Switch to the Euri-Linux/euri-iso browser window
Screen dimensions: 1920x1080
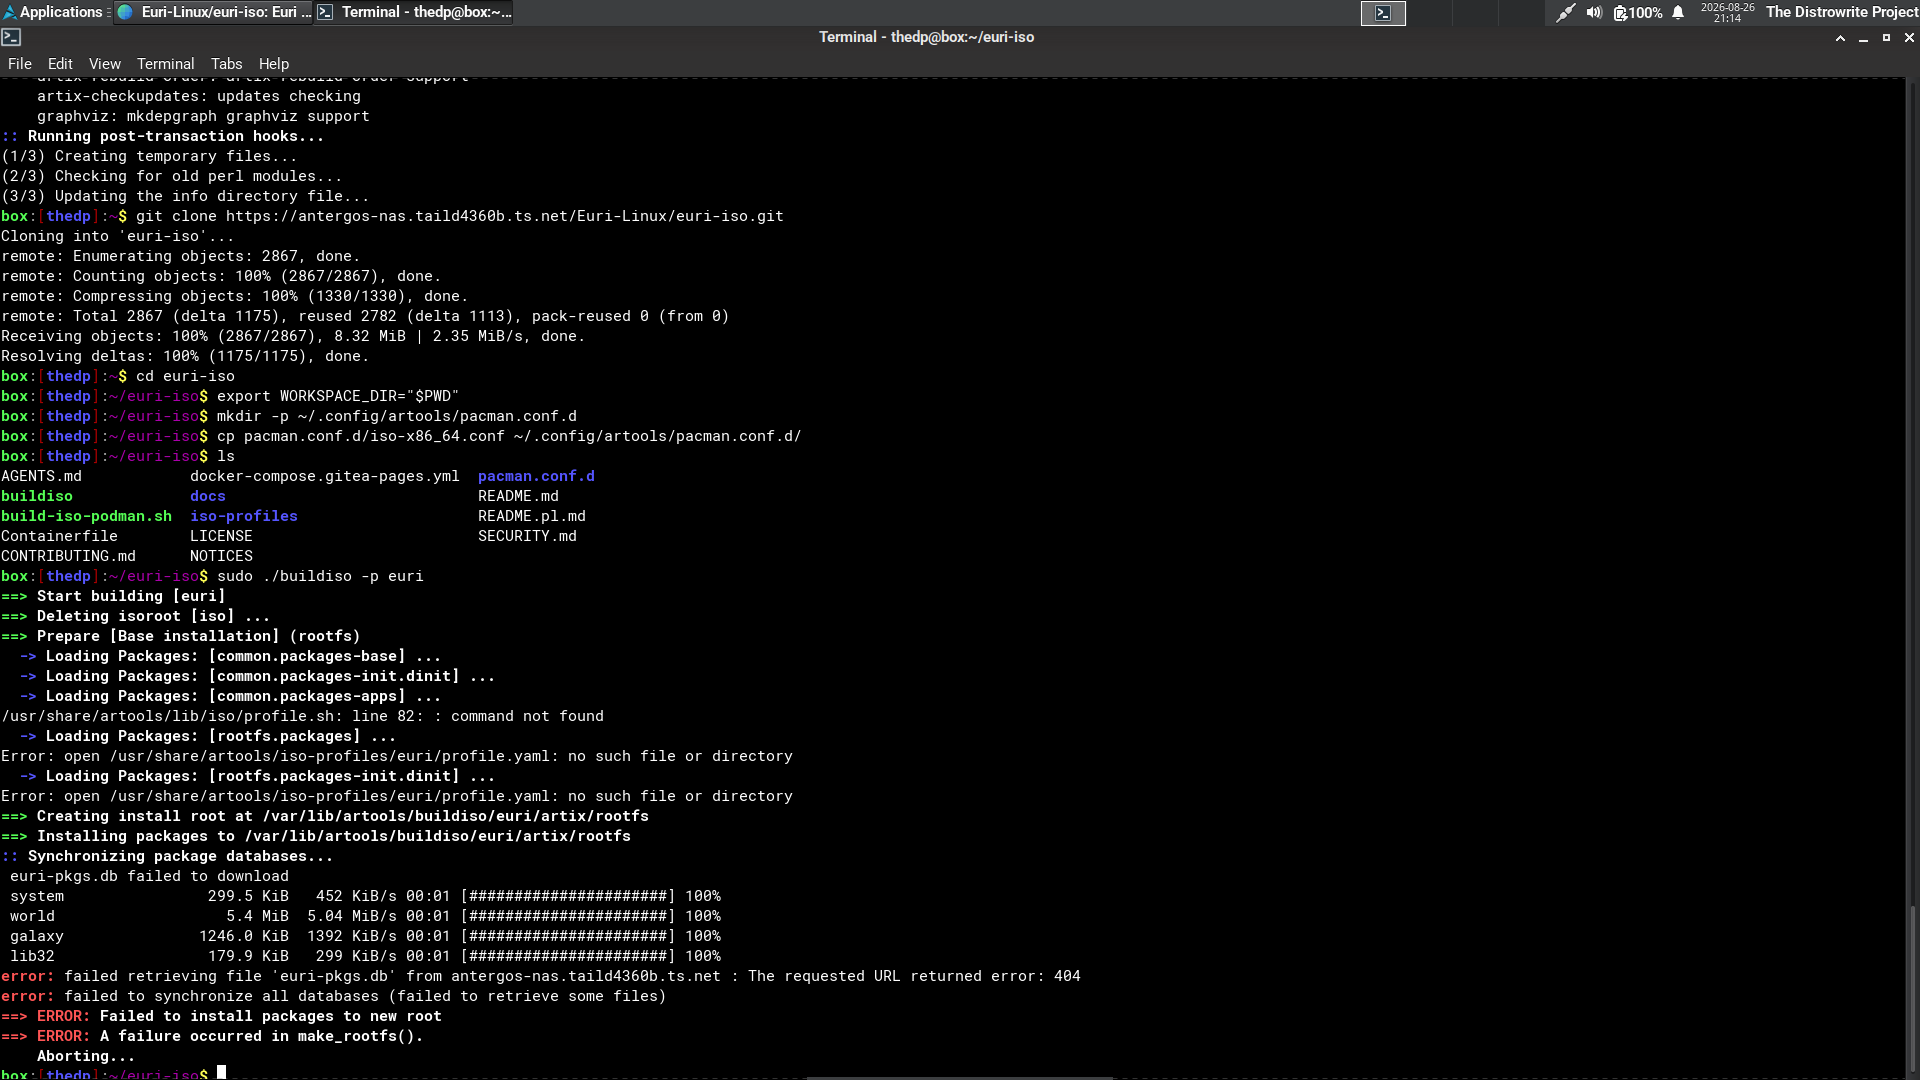click(x=214, y=12)
